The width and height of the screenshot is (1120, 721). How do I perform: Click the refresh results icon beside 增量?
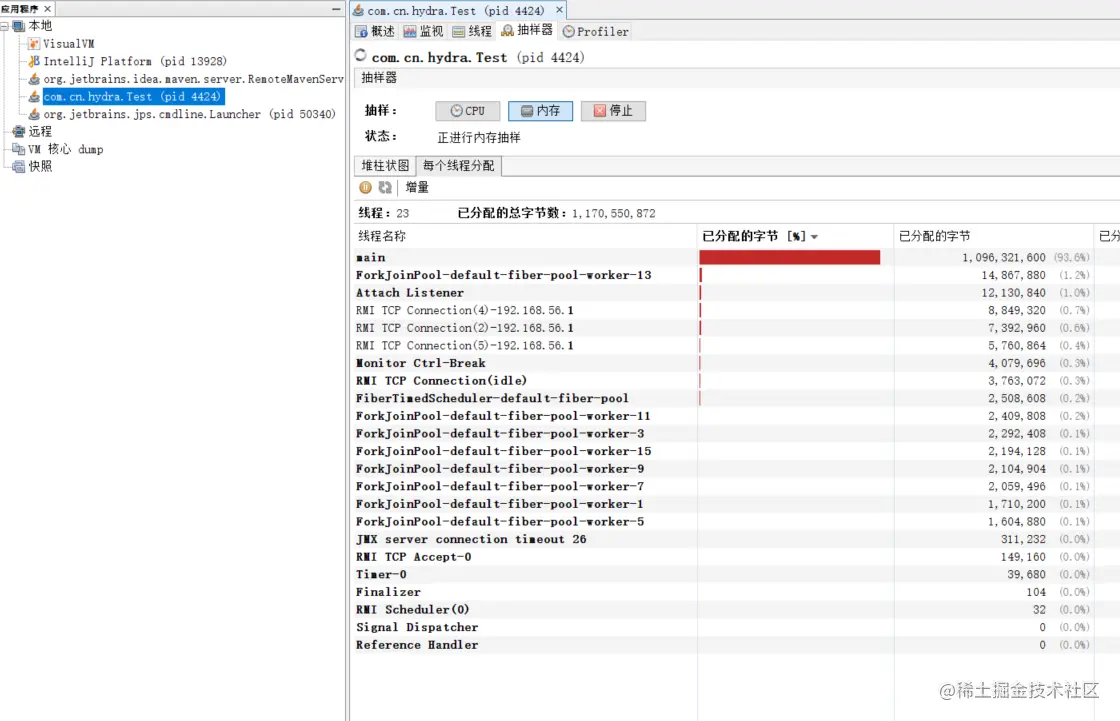(x=385, y=187)
